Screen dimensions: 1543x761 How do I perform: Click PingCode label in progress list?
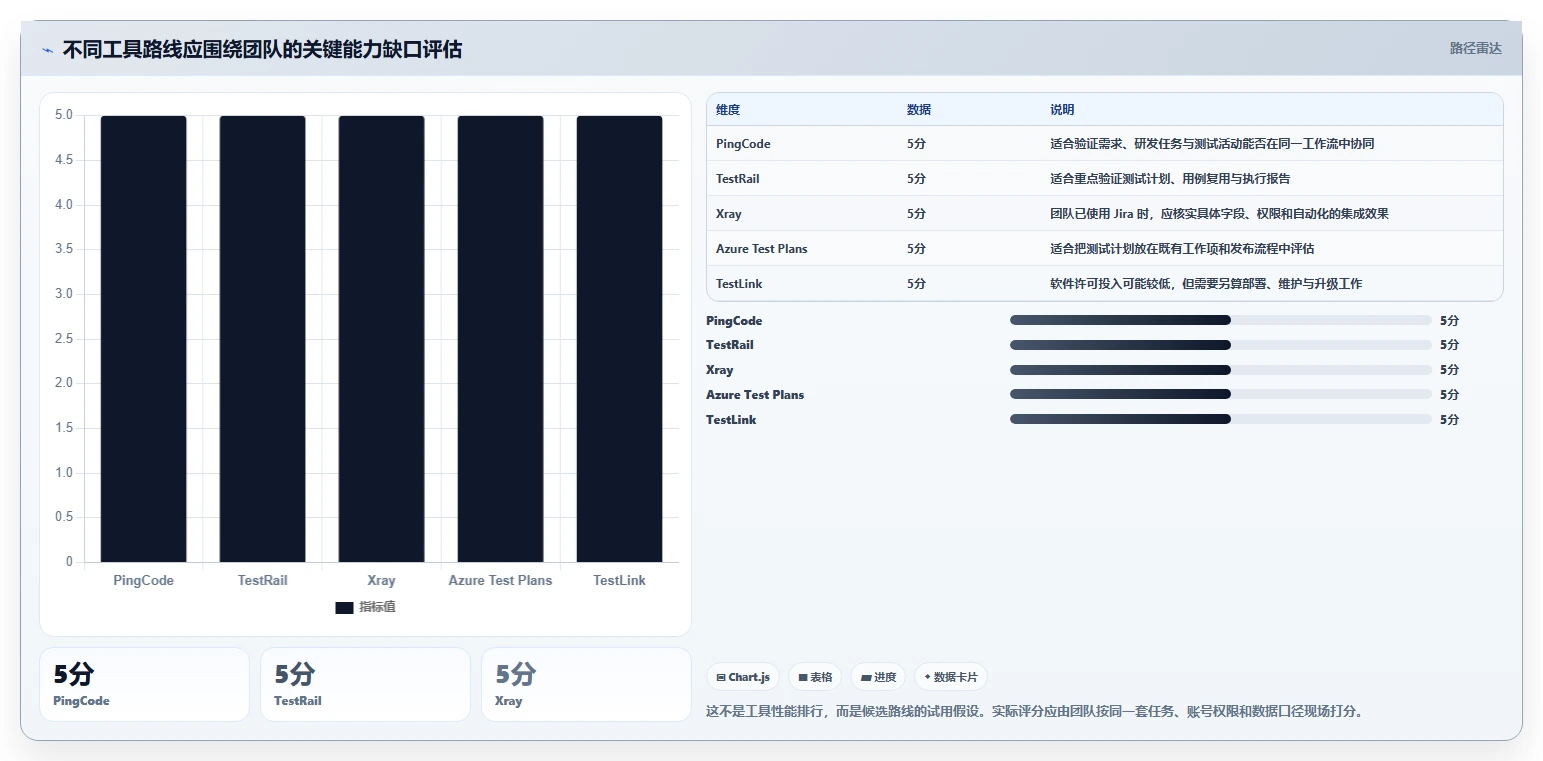[x=734, y=321]
